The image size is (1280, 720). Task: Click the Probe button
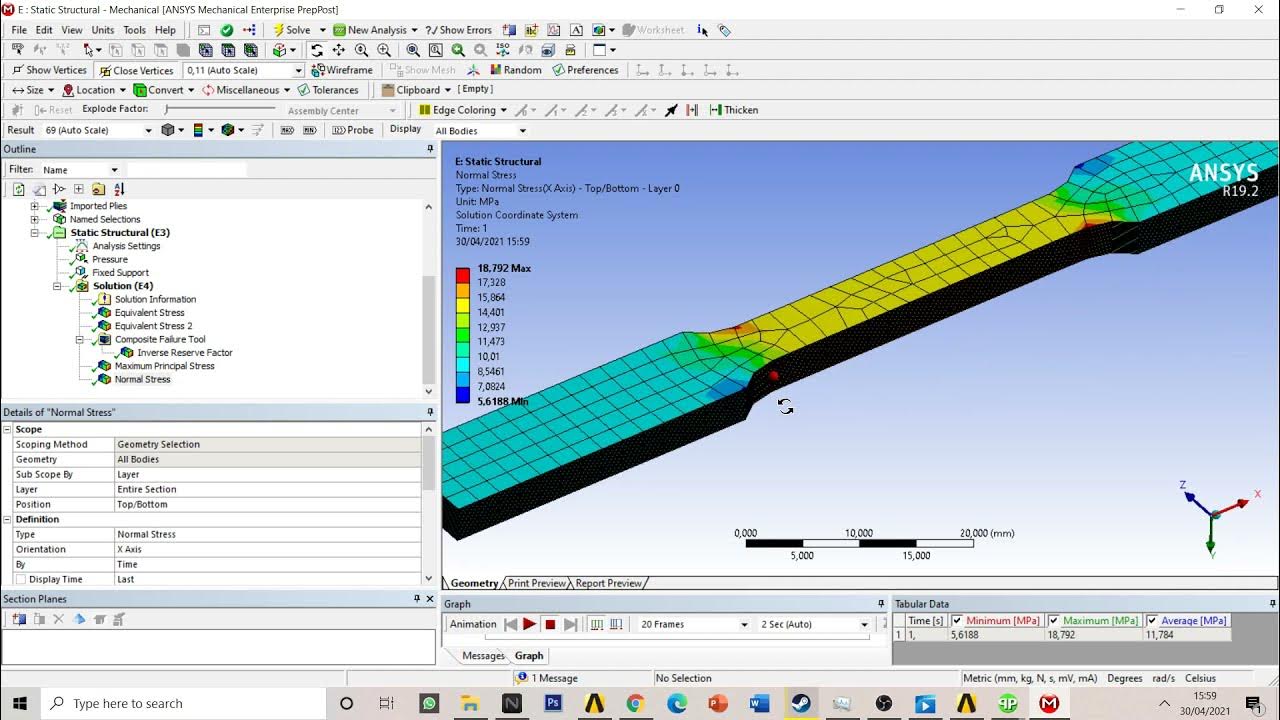[x=353, y=130]
